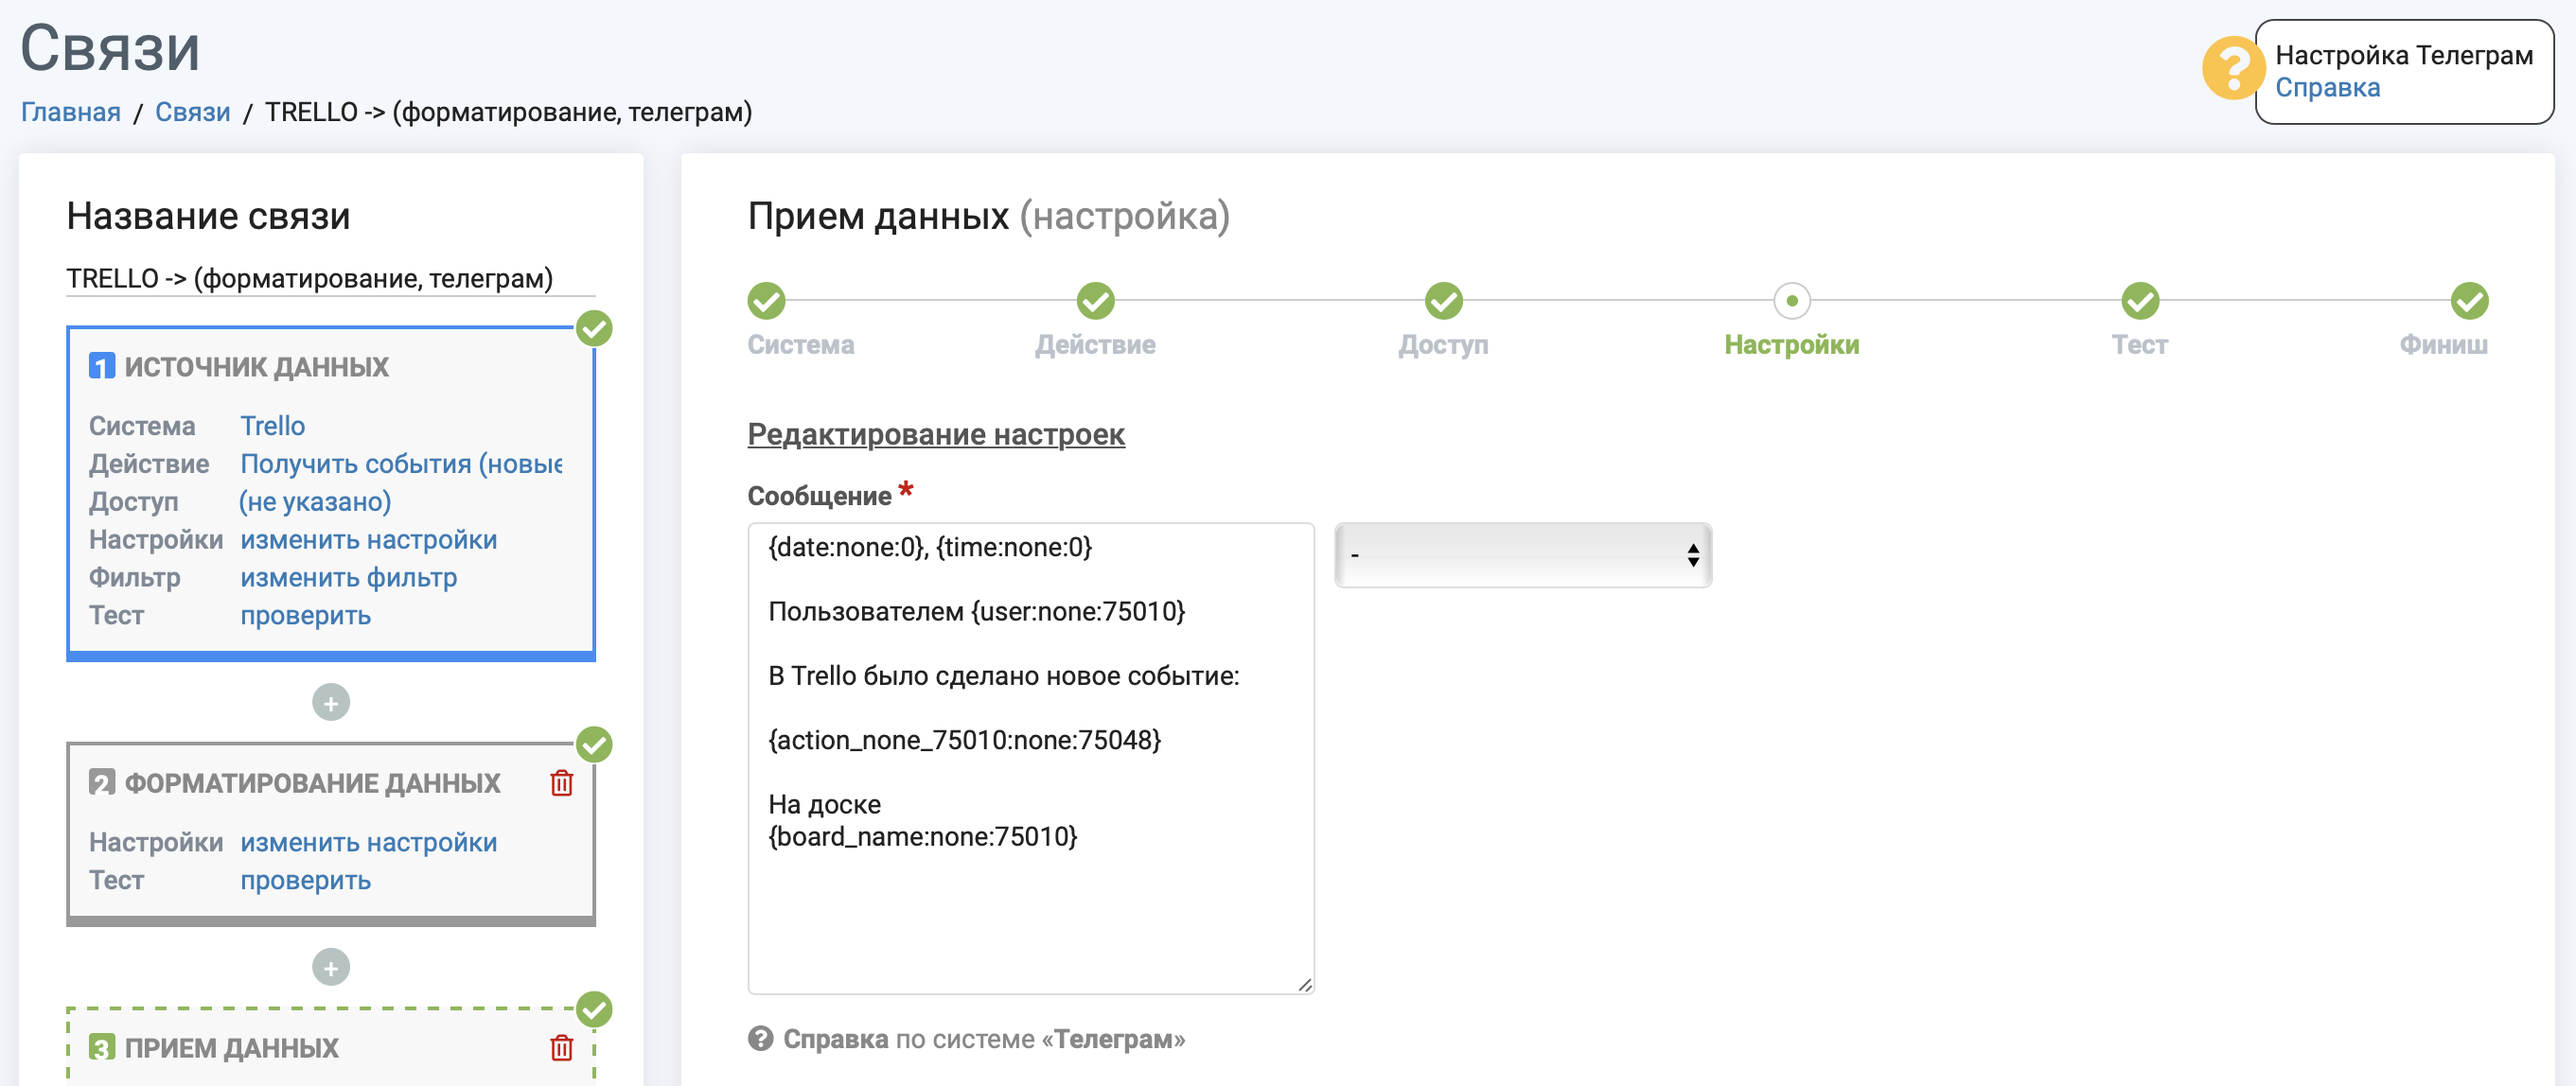The image size is (2576, 1086).
Task: Click the green number 3 icon of Прием данных
Action: [x=102, y=1047]
